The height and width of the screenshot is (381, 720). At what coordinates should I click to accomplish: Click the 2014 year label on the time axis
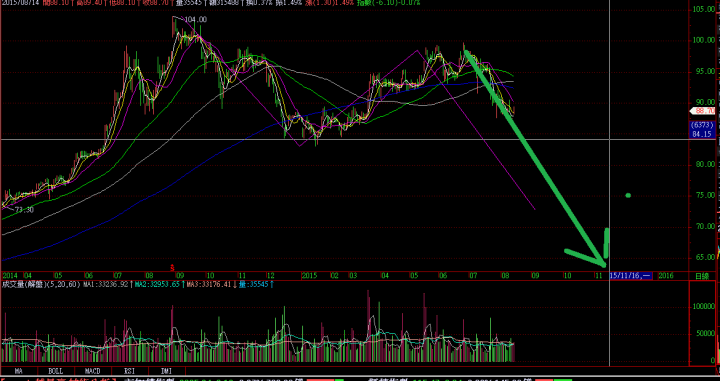[9, 276]
